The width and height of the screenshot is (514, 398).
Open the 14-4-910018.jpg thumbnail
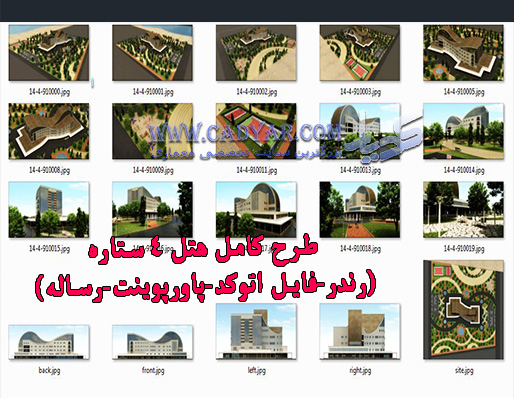(x=360, y=209)
